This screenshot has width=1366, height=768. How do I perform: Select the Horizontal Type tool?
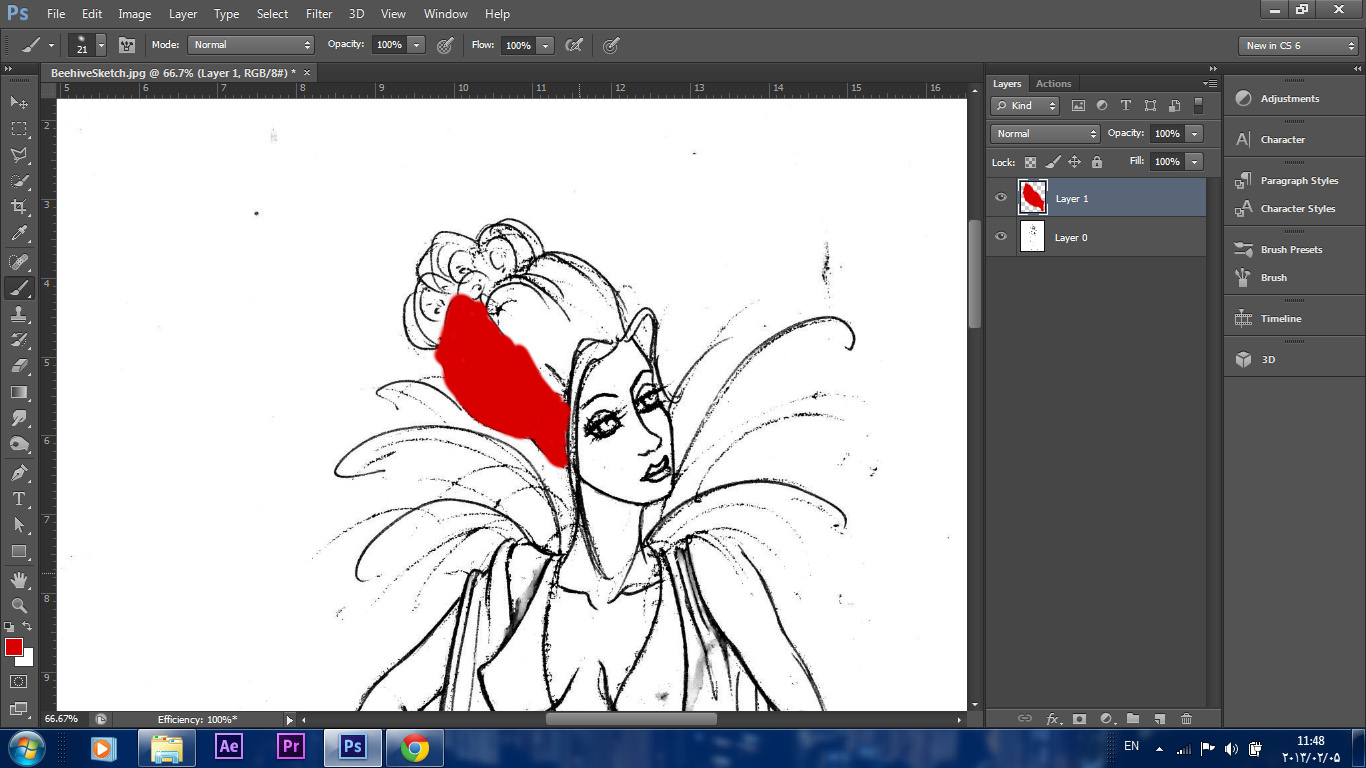[19, 499]
